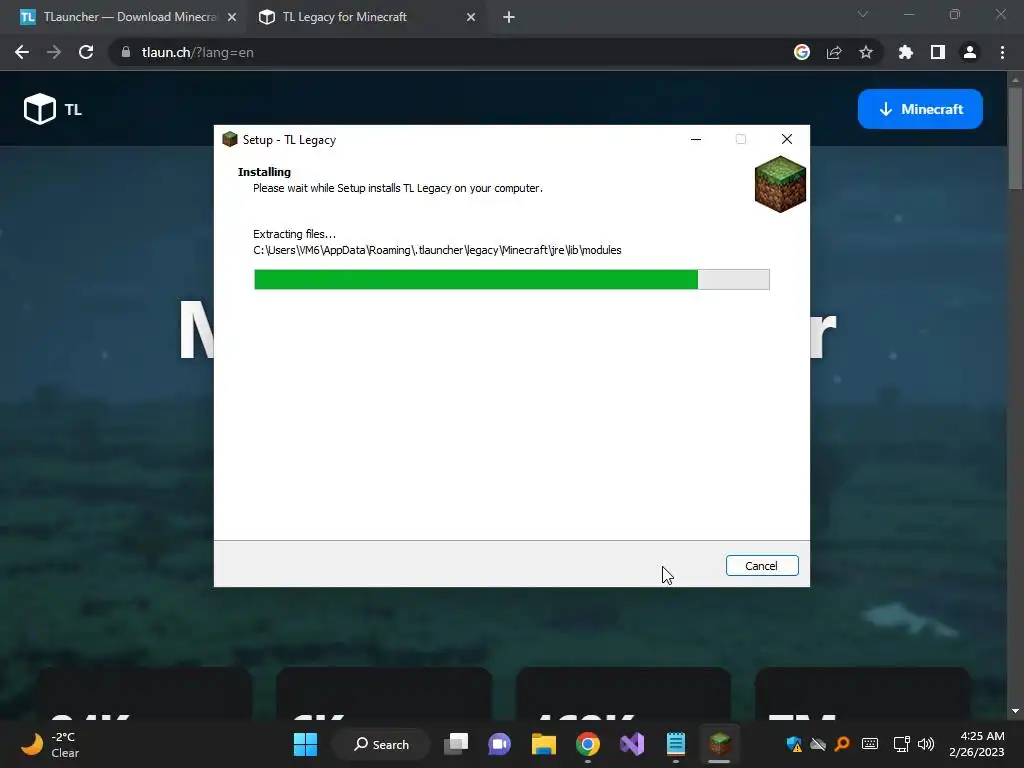This screenshot has height=768, width=1024.
Task: Open Google Chrome from the taskbar
Action: click(588, 744)
